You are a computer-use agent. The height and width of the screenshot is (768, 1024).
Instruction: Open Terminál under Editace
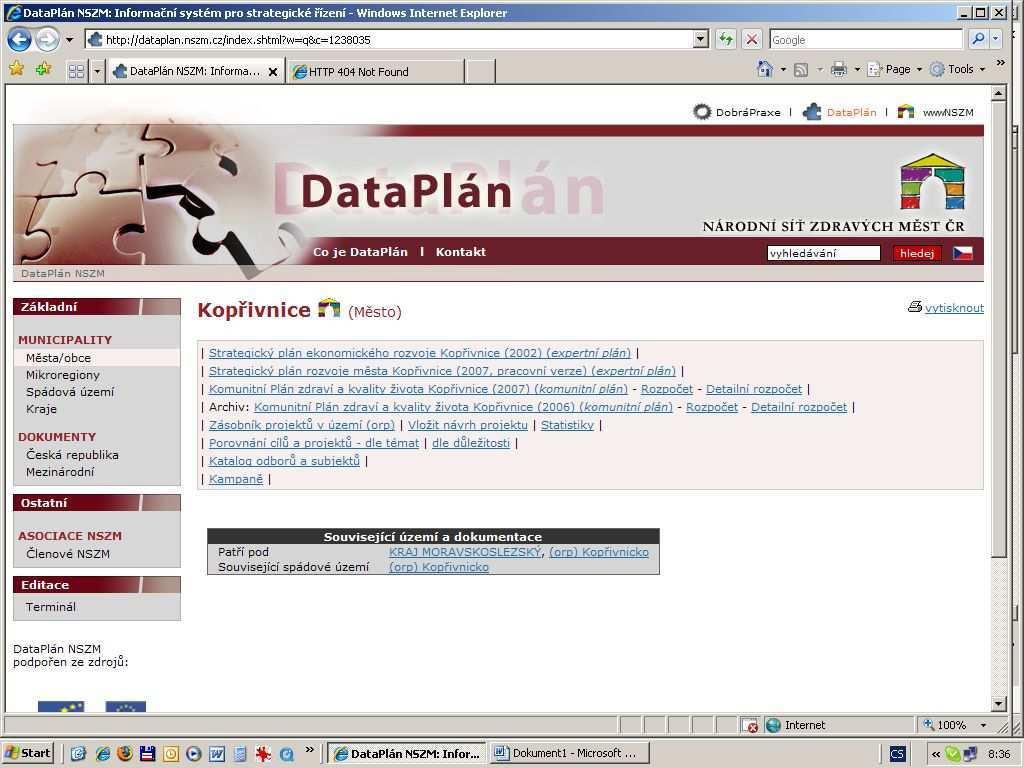(51, 607)
